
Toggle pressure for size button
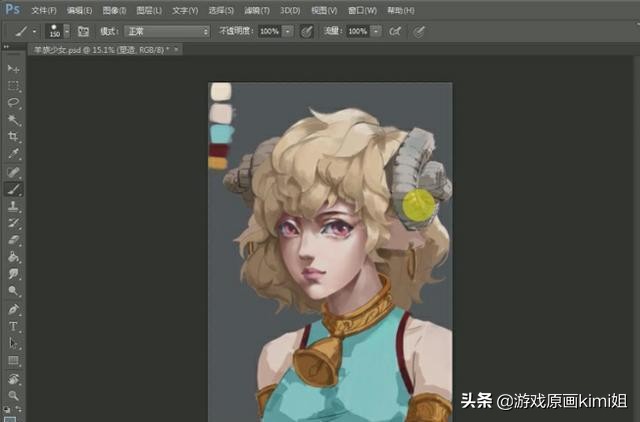419,31
